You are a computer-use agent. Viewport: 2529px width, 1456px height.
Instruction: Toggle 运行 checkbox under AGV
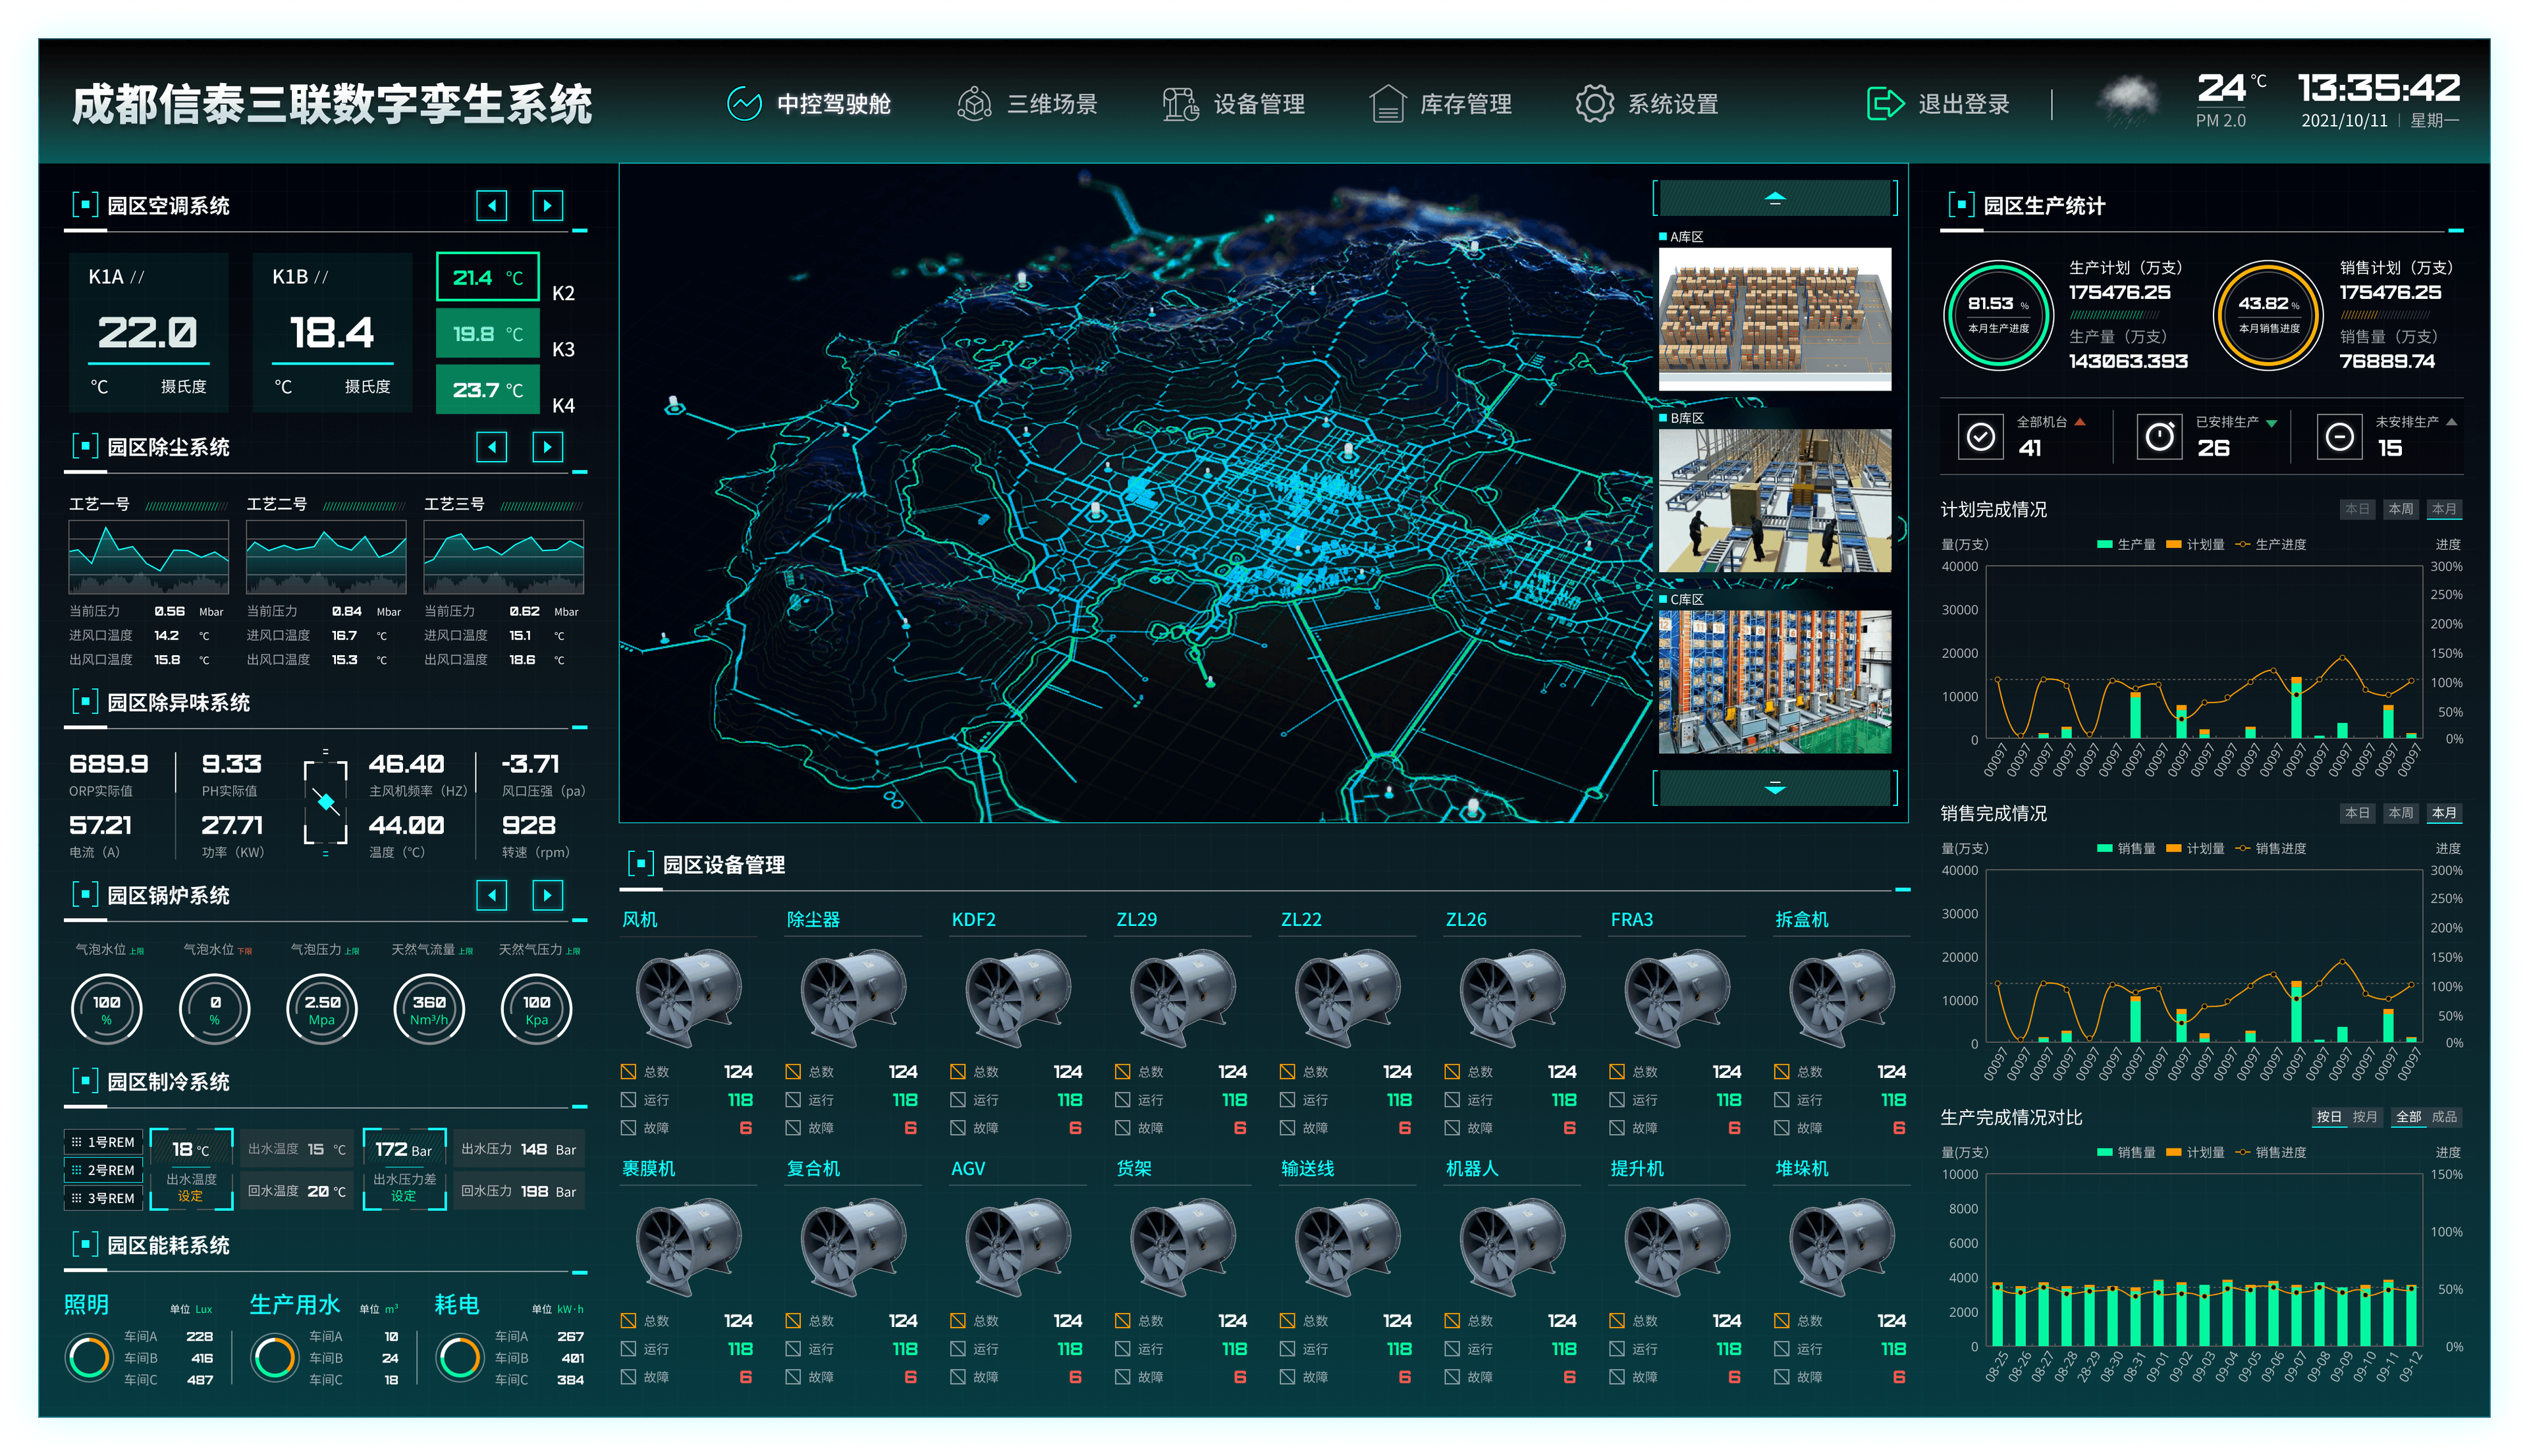point(958,1349)
